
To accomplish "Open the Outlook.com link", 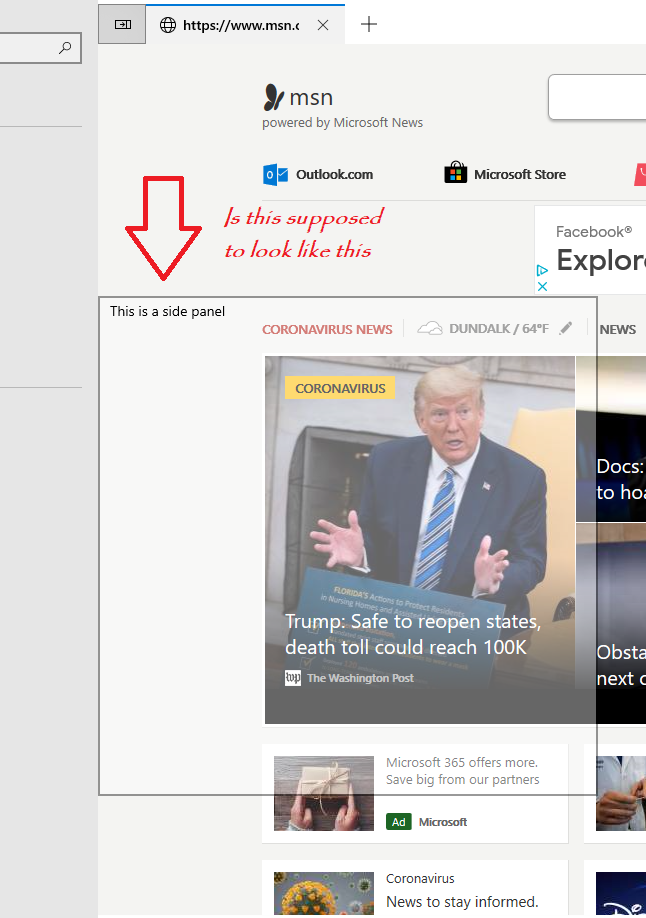I will click(334, 174).
